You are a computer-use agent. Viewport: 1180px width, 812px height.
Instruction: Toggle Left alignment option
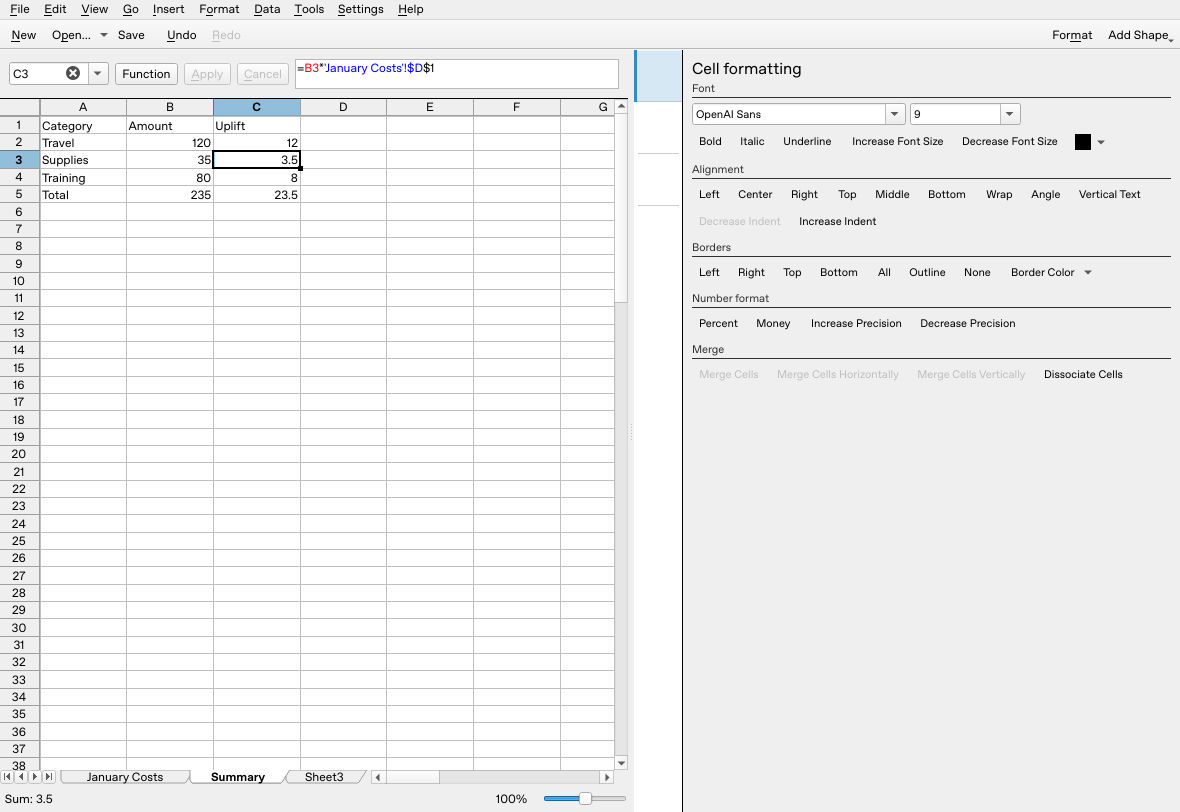(709, 194)
